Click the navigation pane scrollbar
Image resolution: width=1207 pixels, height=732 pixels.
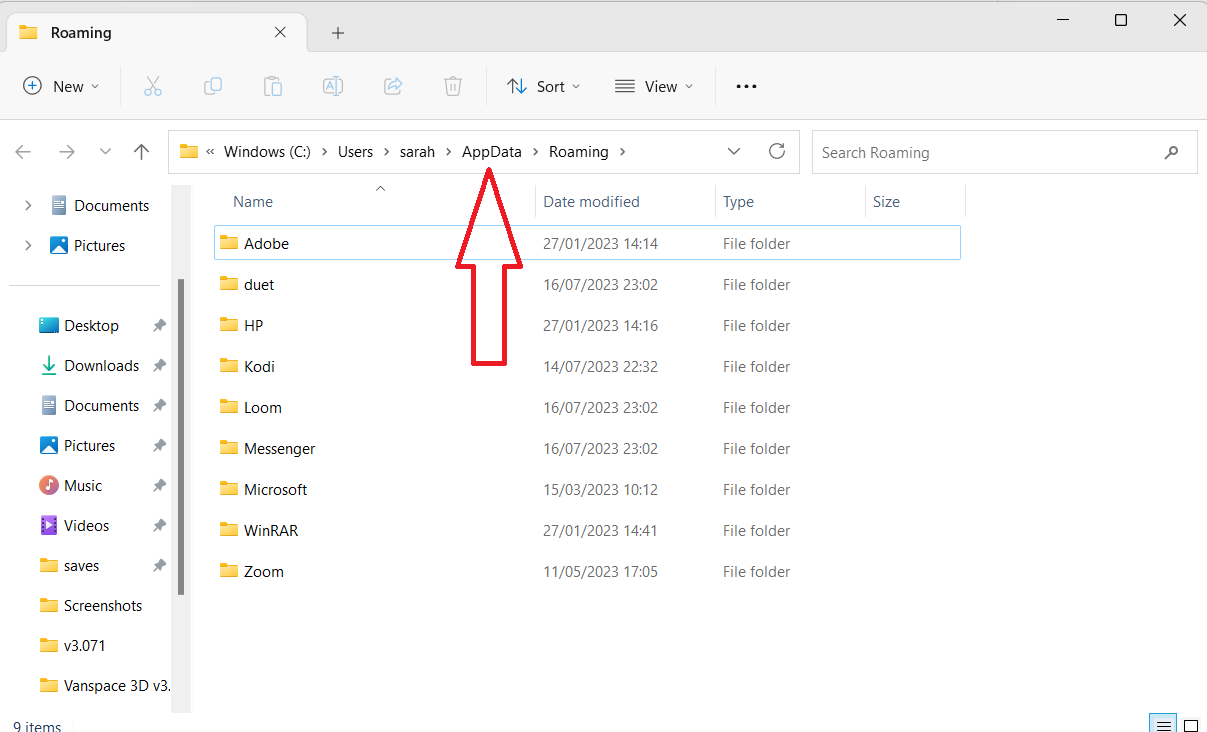[181, 435]
